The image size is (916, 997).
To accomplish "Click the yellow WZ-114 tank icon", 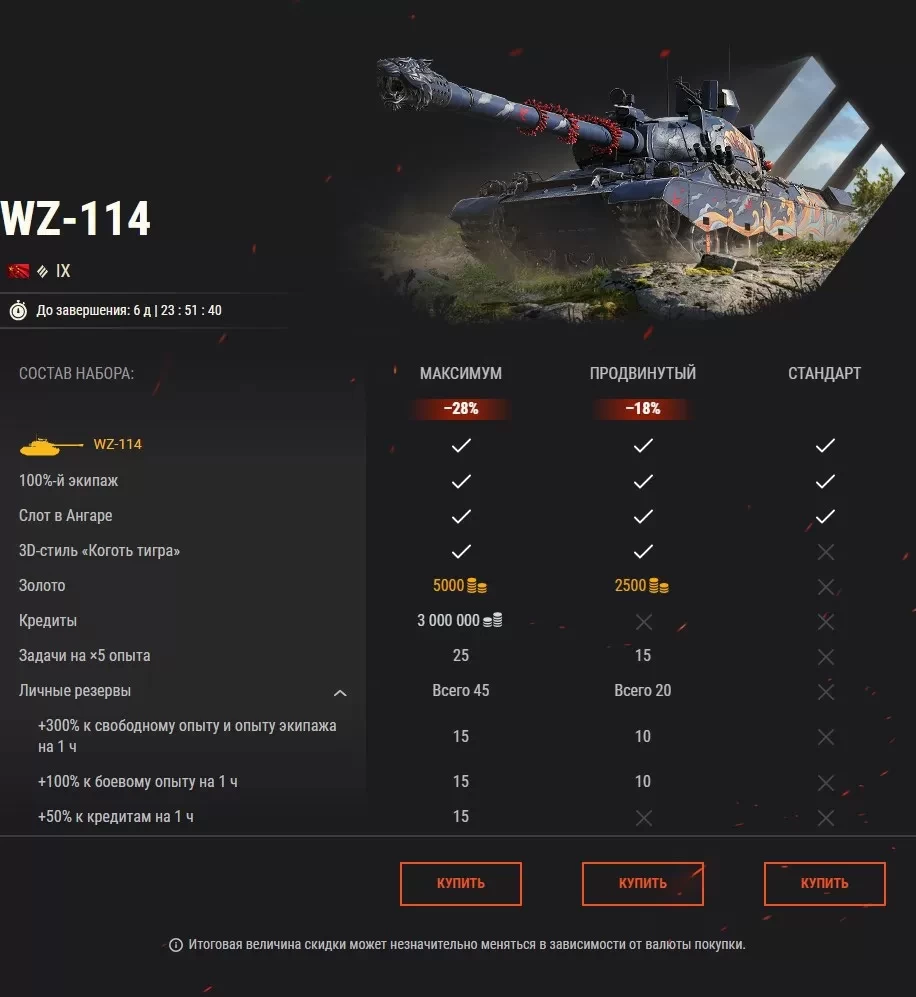I will [51, 446].
